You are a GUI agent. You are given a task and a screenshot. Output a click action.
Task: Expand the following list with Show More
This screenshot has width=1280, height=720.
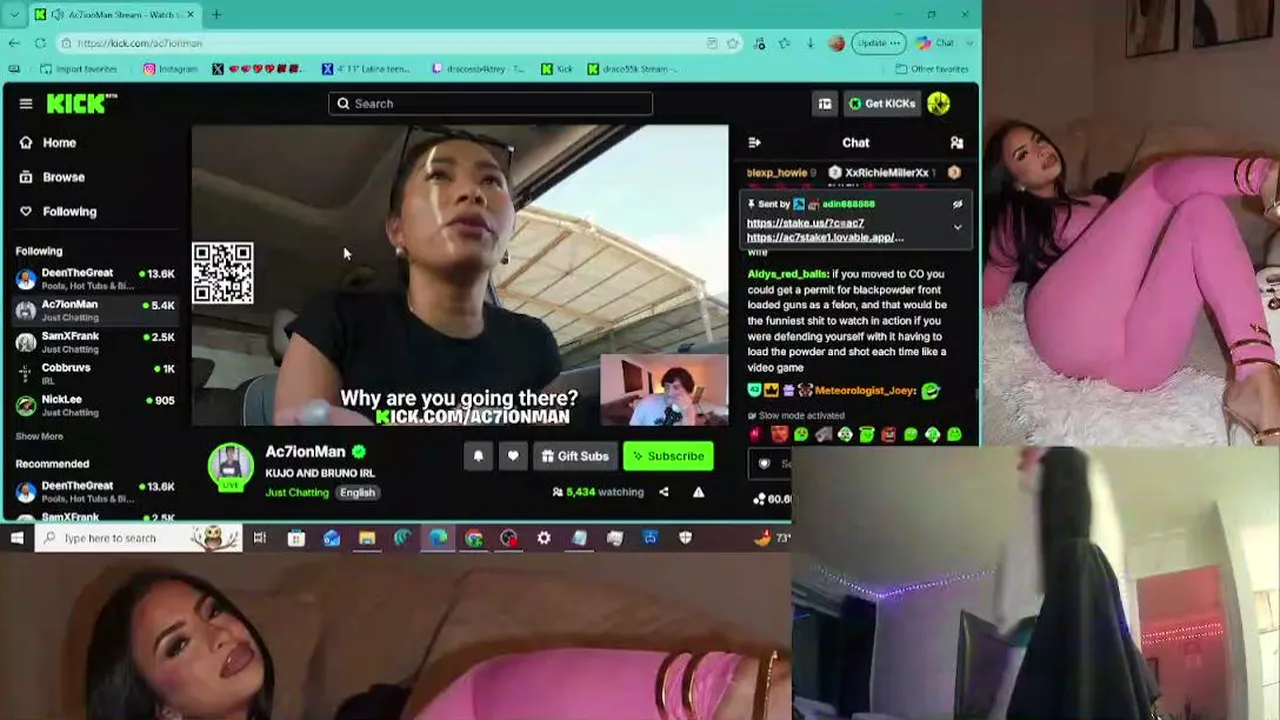point(39,436)
